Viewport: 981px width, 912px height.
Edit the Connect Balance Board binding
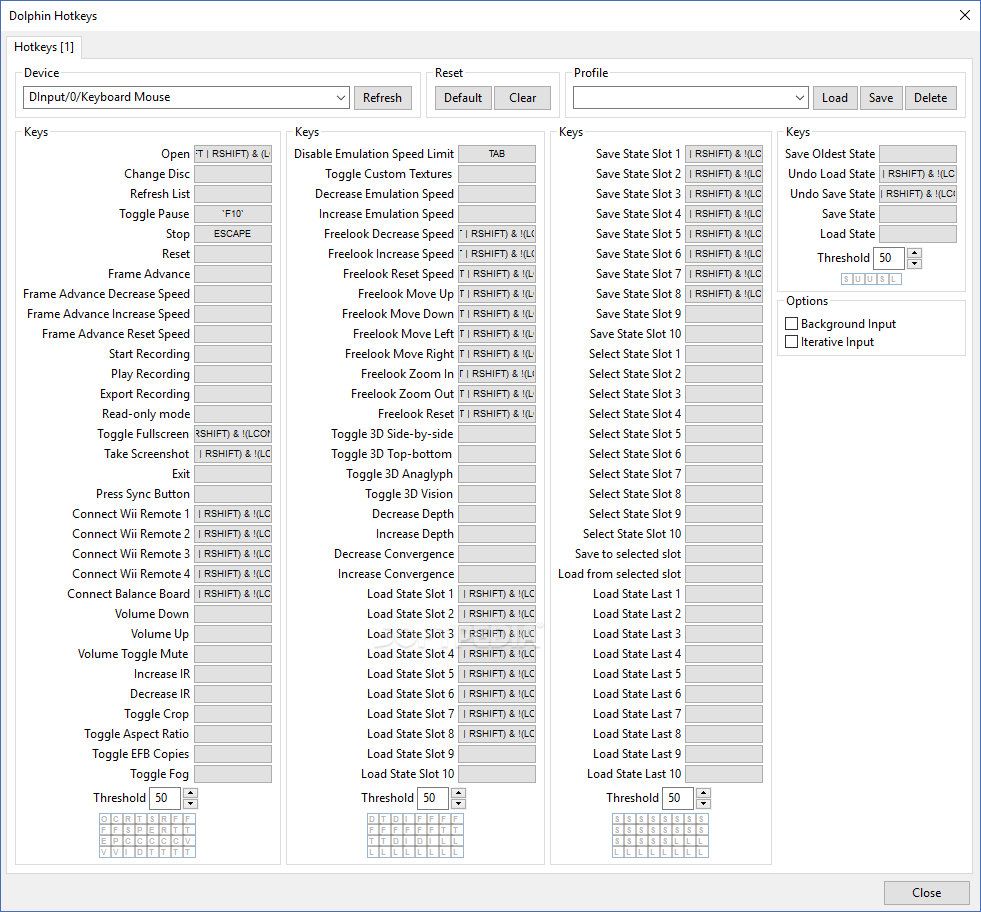(233, 594)
